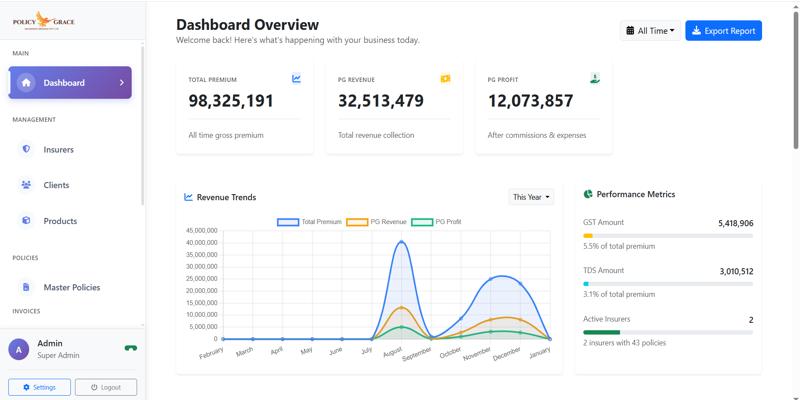Expand the Dashboard menu chevron
This screenshot has width=800, height=400.
pyautogui.click(x=122, y=83)
